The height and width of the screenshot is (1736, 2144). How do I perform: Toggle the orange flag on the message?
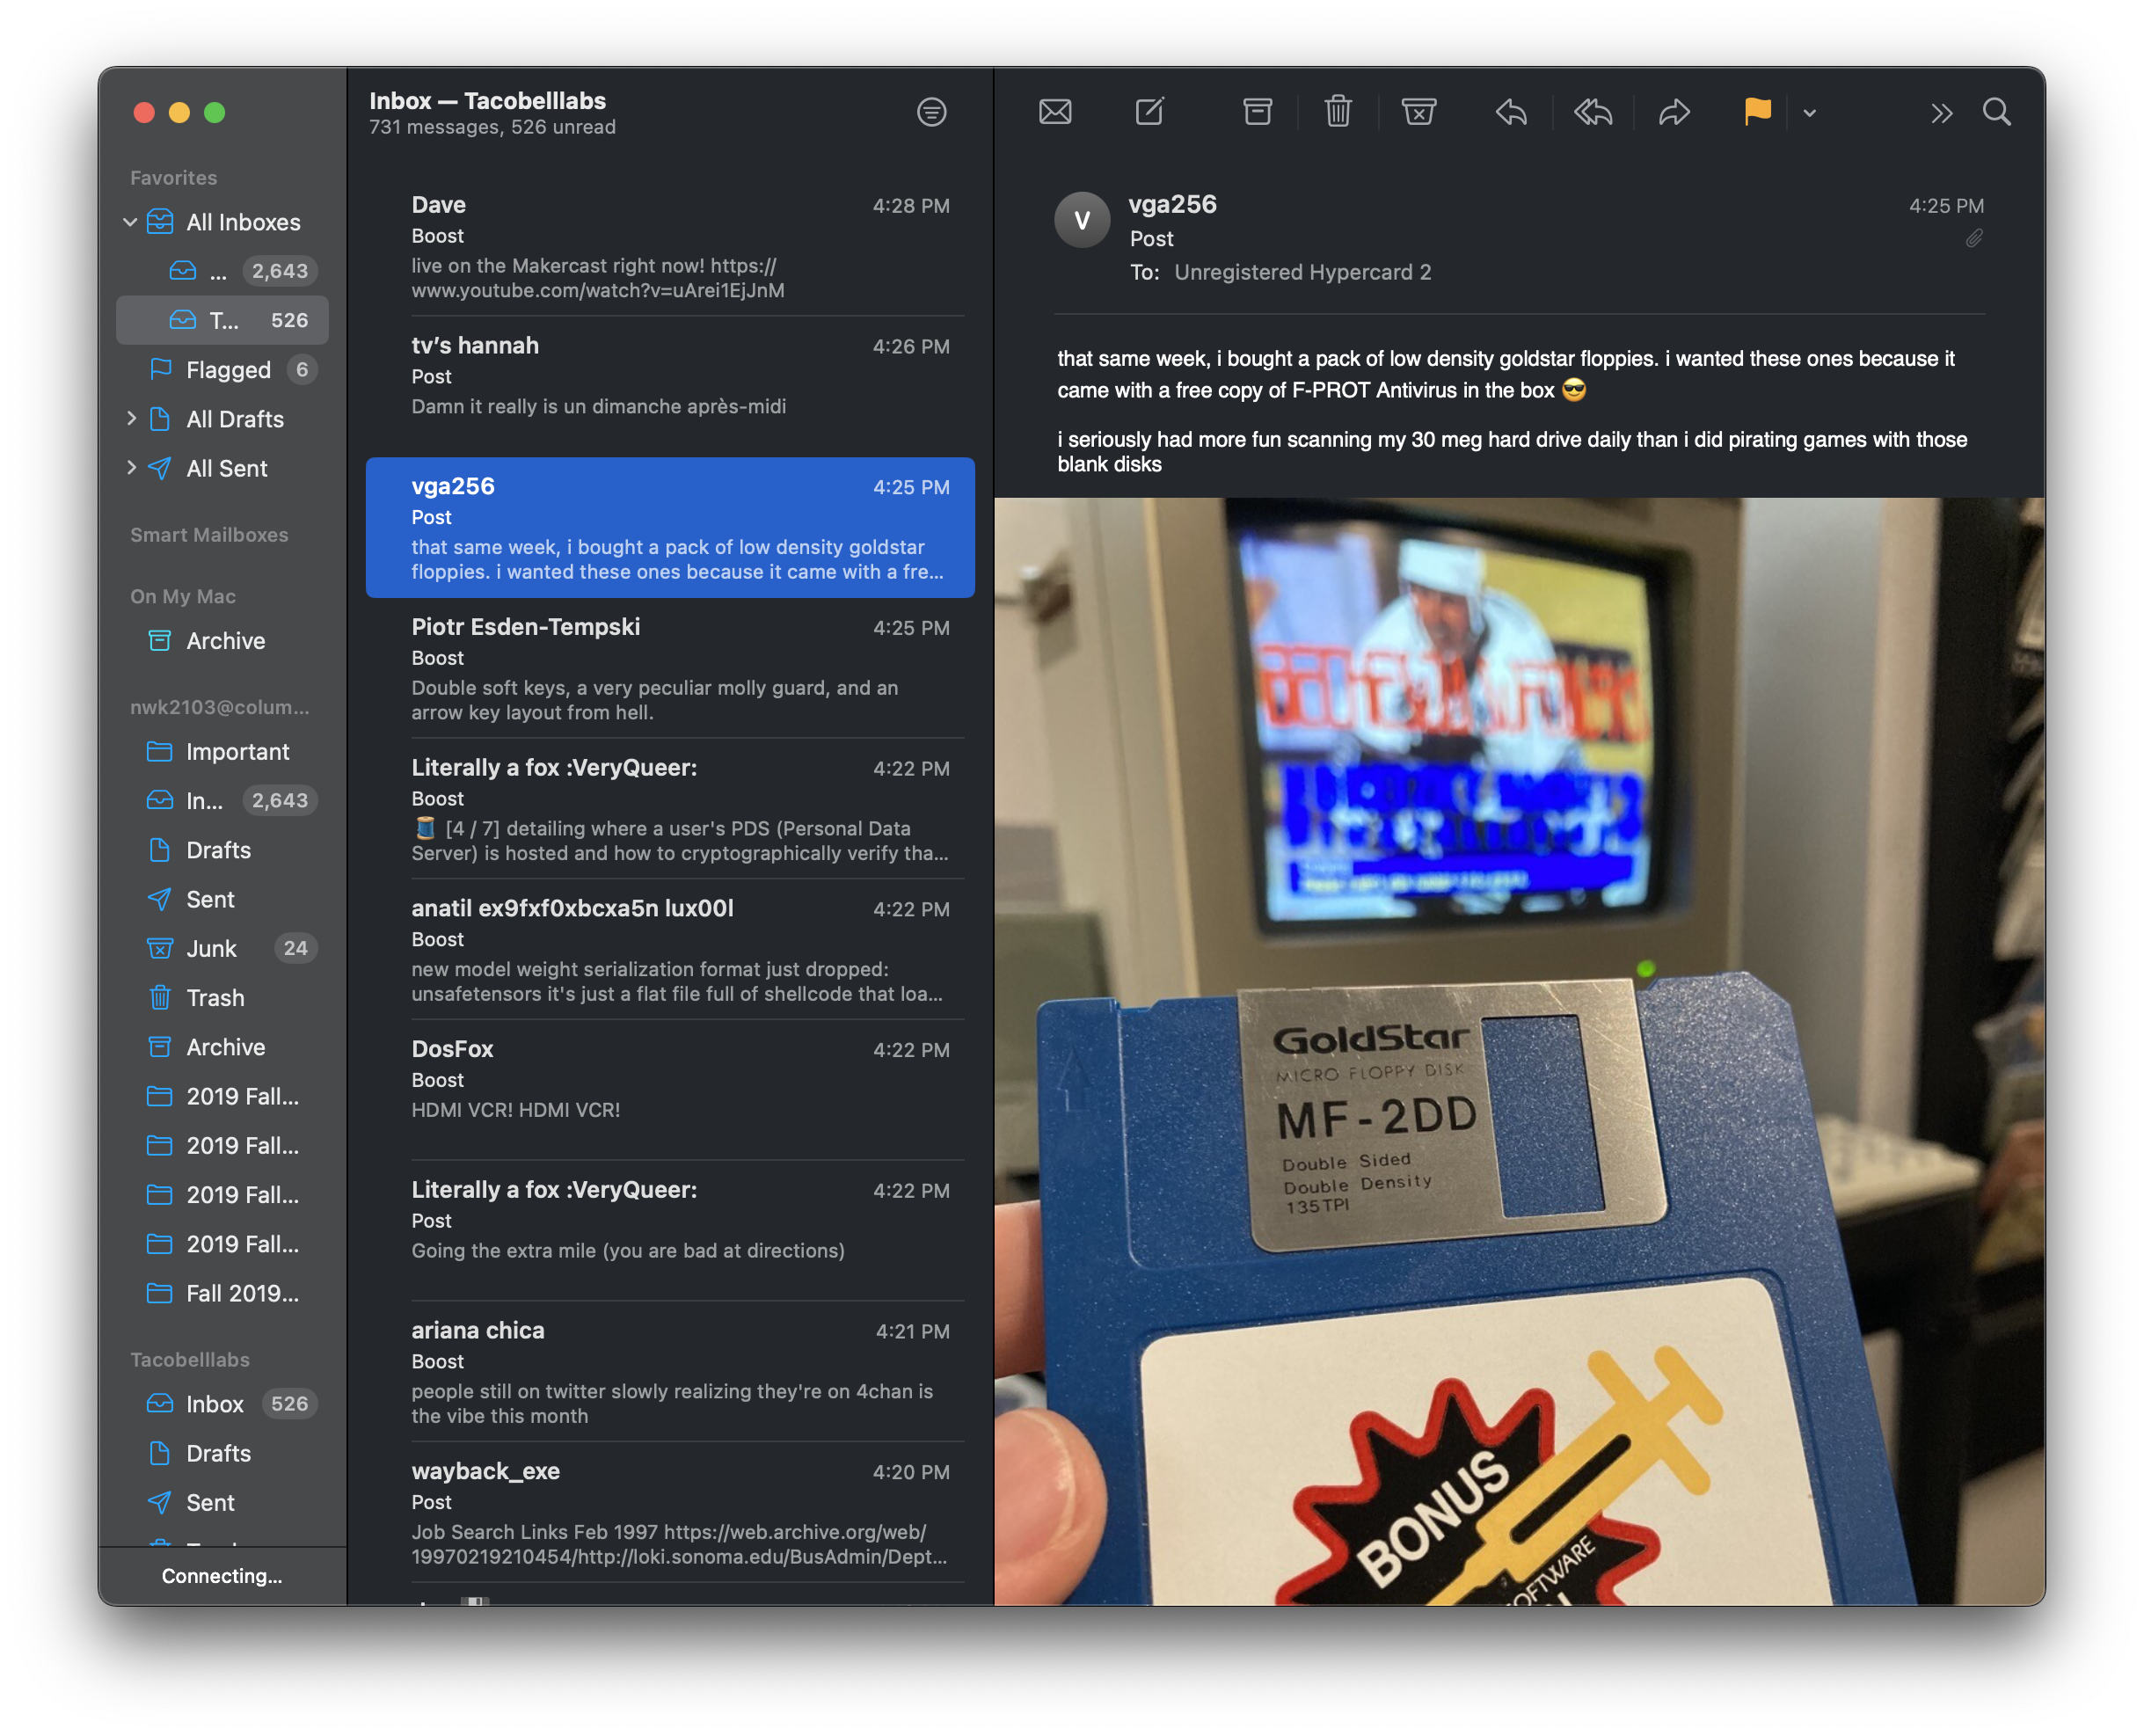(1757, 112)
